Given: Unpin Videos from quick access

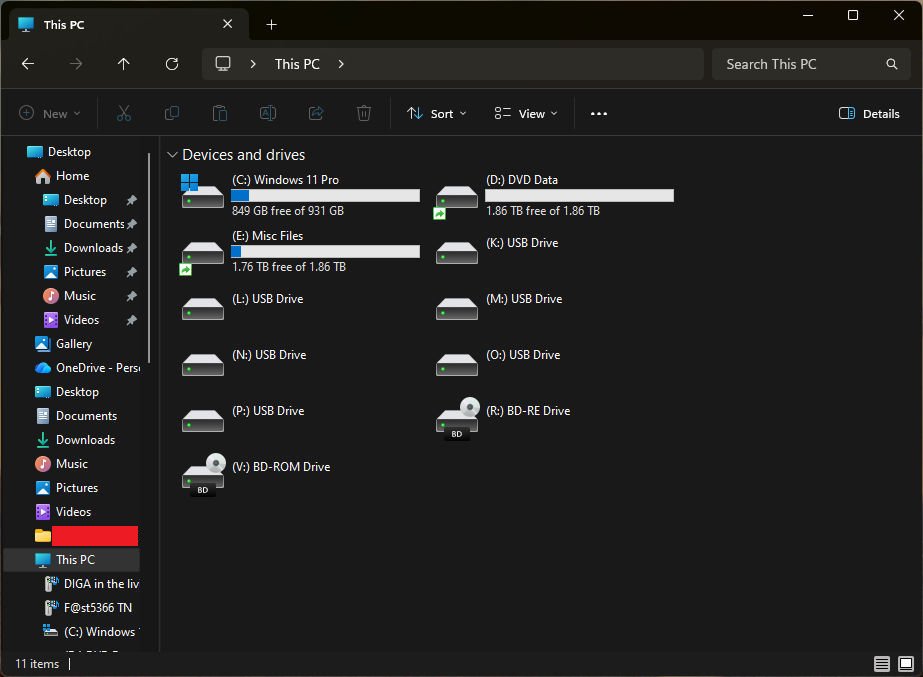Looking at the screenshot, I should tap(132, 320).
